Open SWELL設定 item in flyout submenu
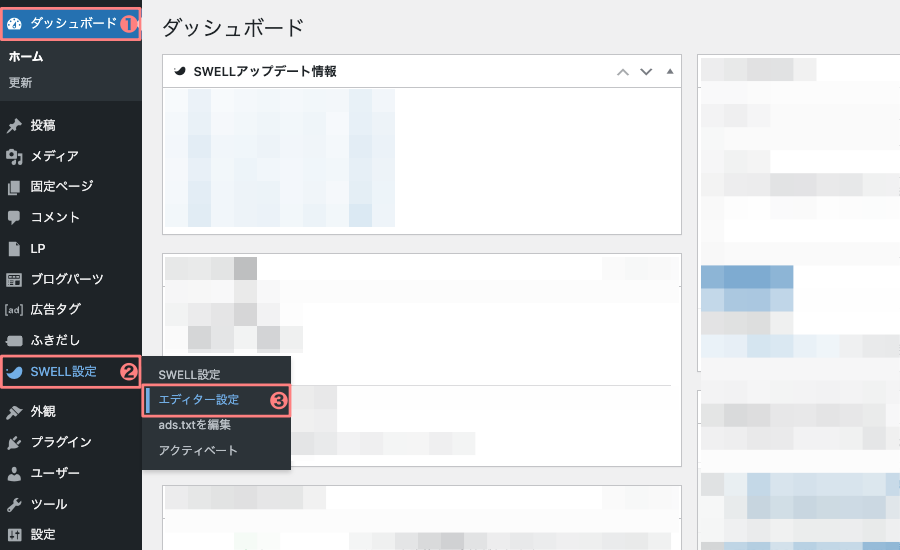900x550 pixels. tap(189, 375)
